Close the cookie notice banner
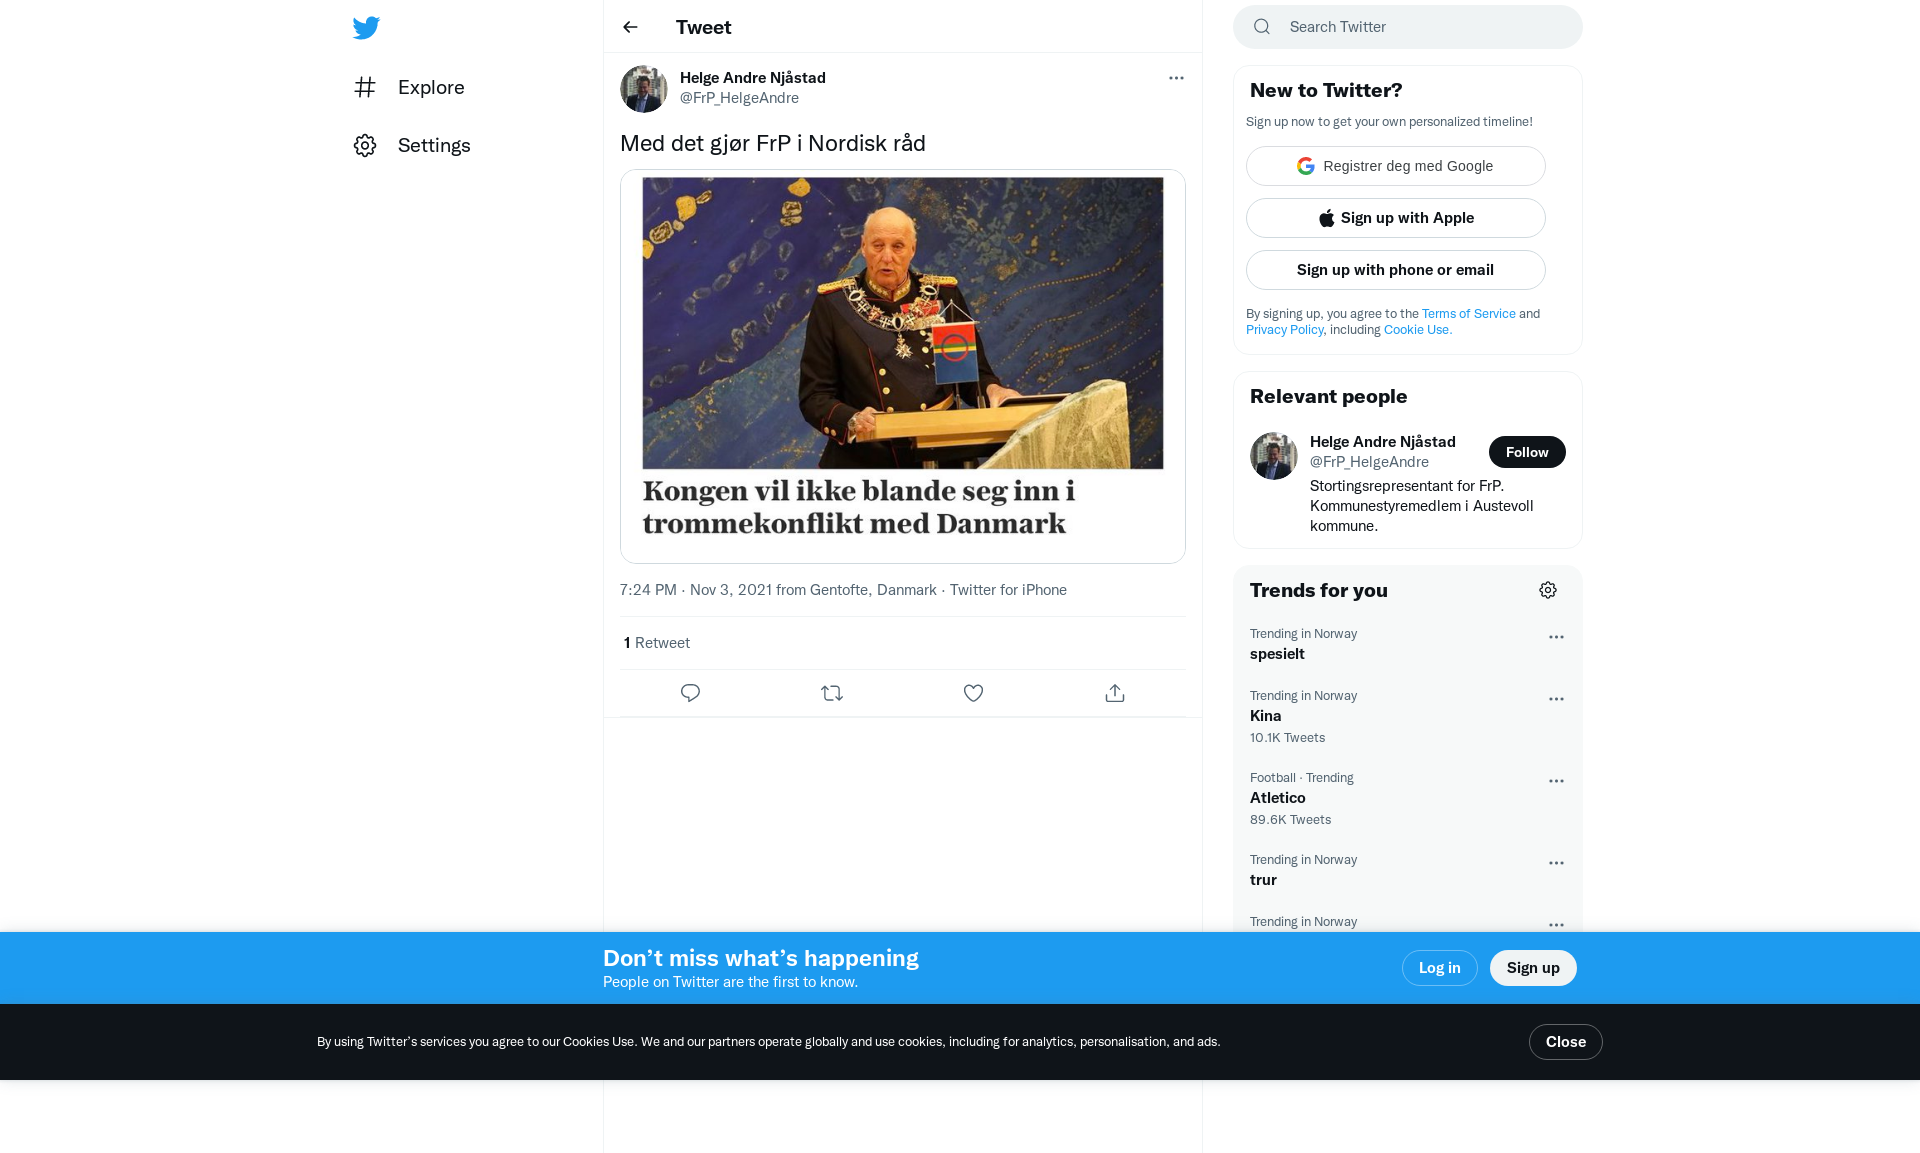1920x1153 pixels. pos(1565,1042)
